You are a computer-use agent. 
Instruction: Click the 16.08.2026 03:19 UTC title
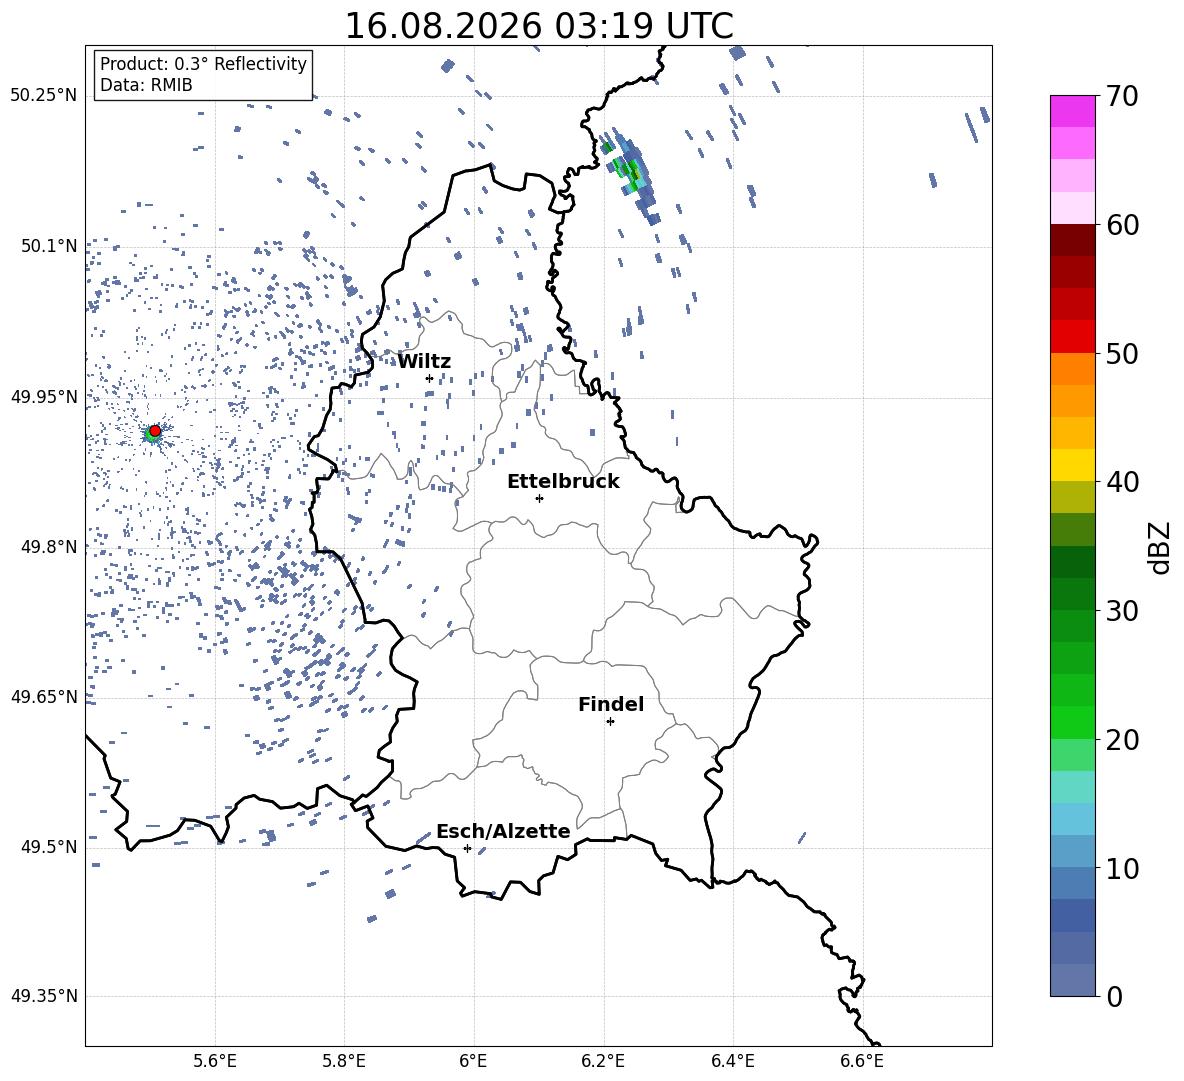[538, 26]
